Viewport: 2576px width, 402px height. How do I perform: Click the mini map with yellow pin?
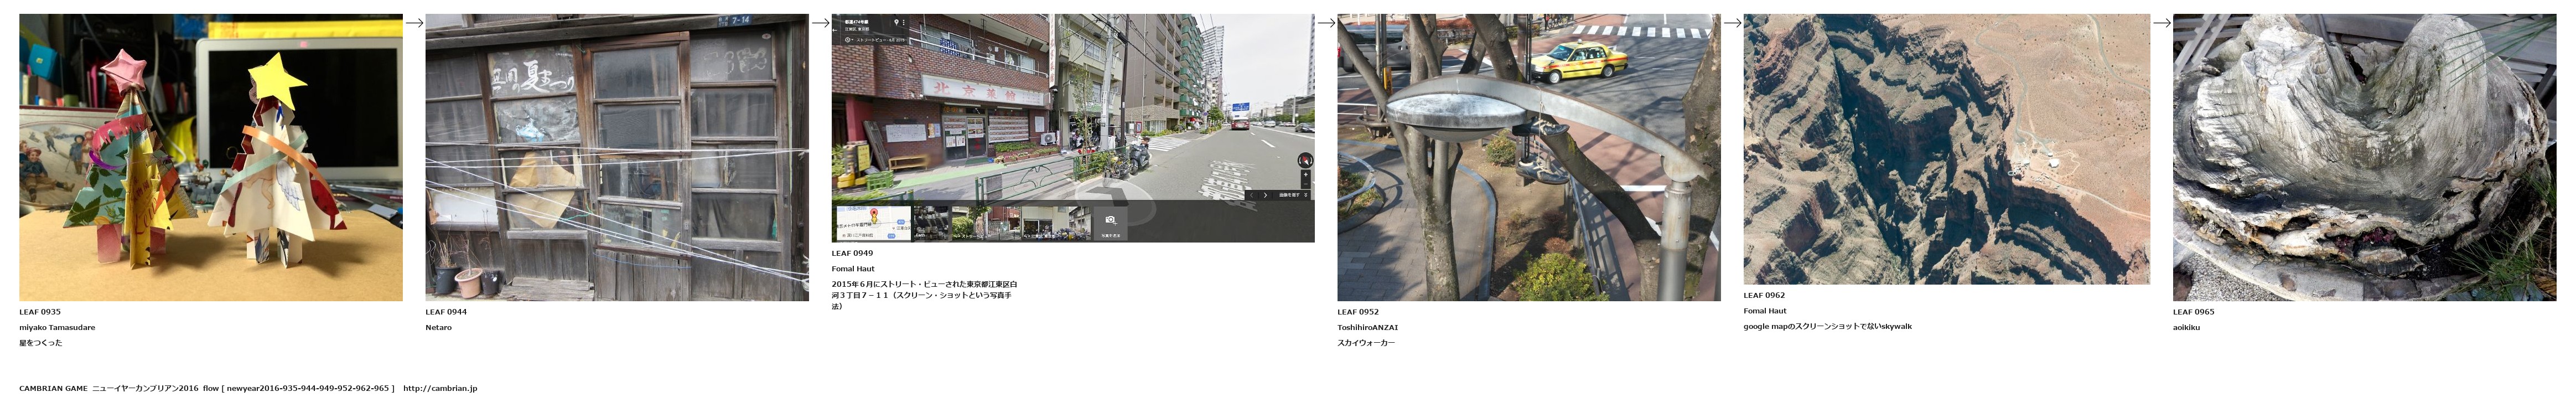pyautogui.click(x=873, y=223)
